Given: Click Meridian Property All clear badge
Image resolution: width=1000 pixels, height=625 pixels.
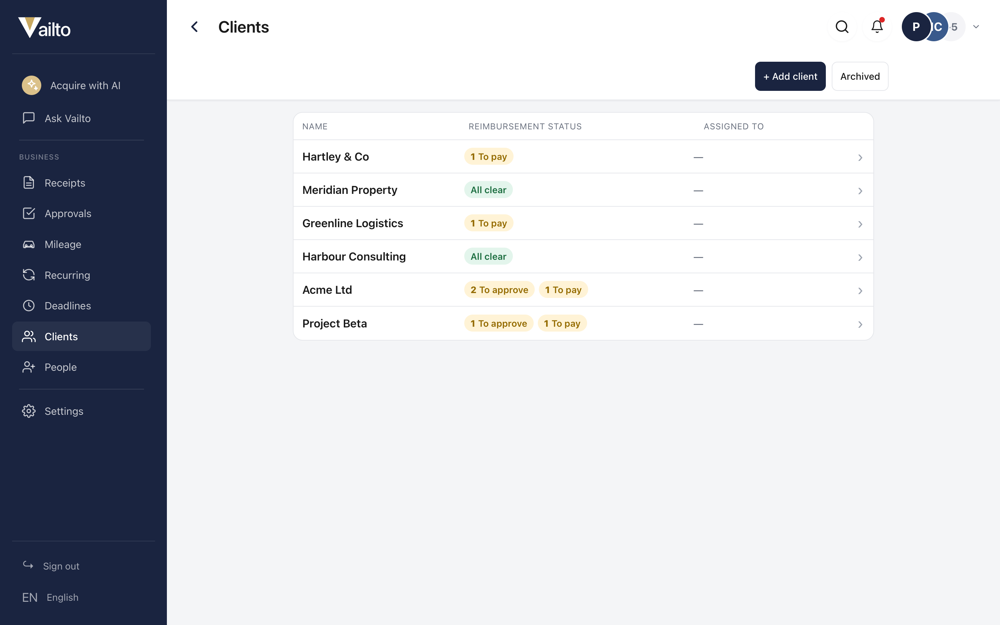Looking at the screenshot, I should pyautogui.click(x=489, y=189).
